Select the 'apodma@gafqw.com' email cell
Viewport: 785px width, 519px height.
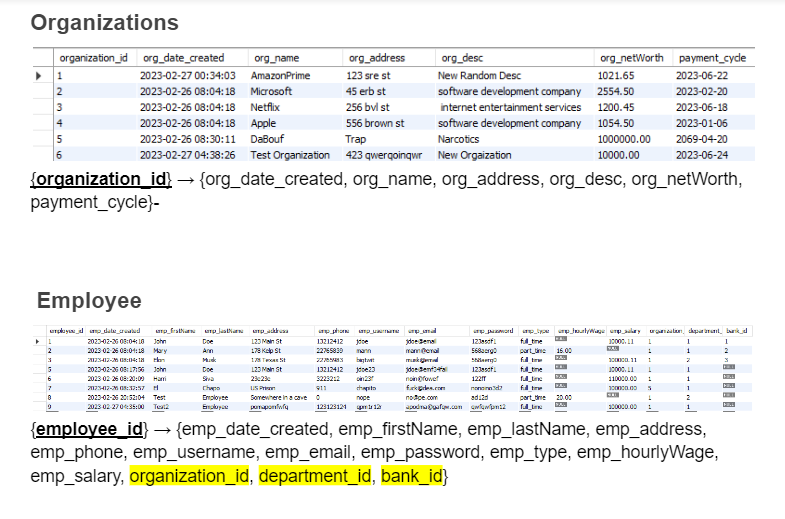pos(434,407)
